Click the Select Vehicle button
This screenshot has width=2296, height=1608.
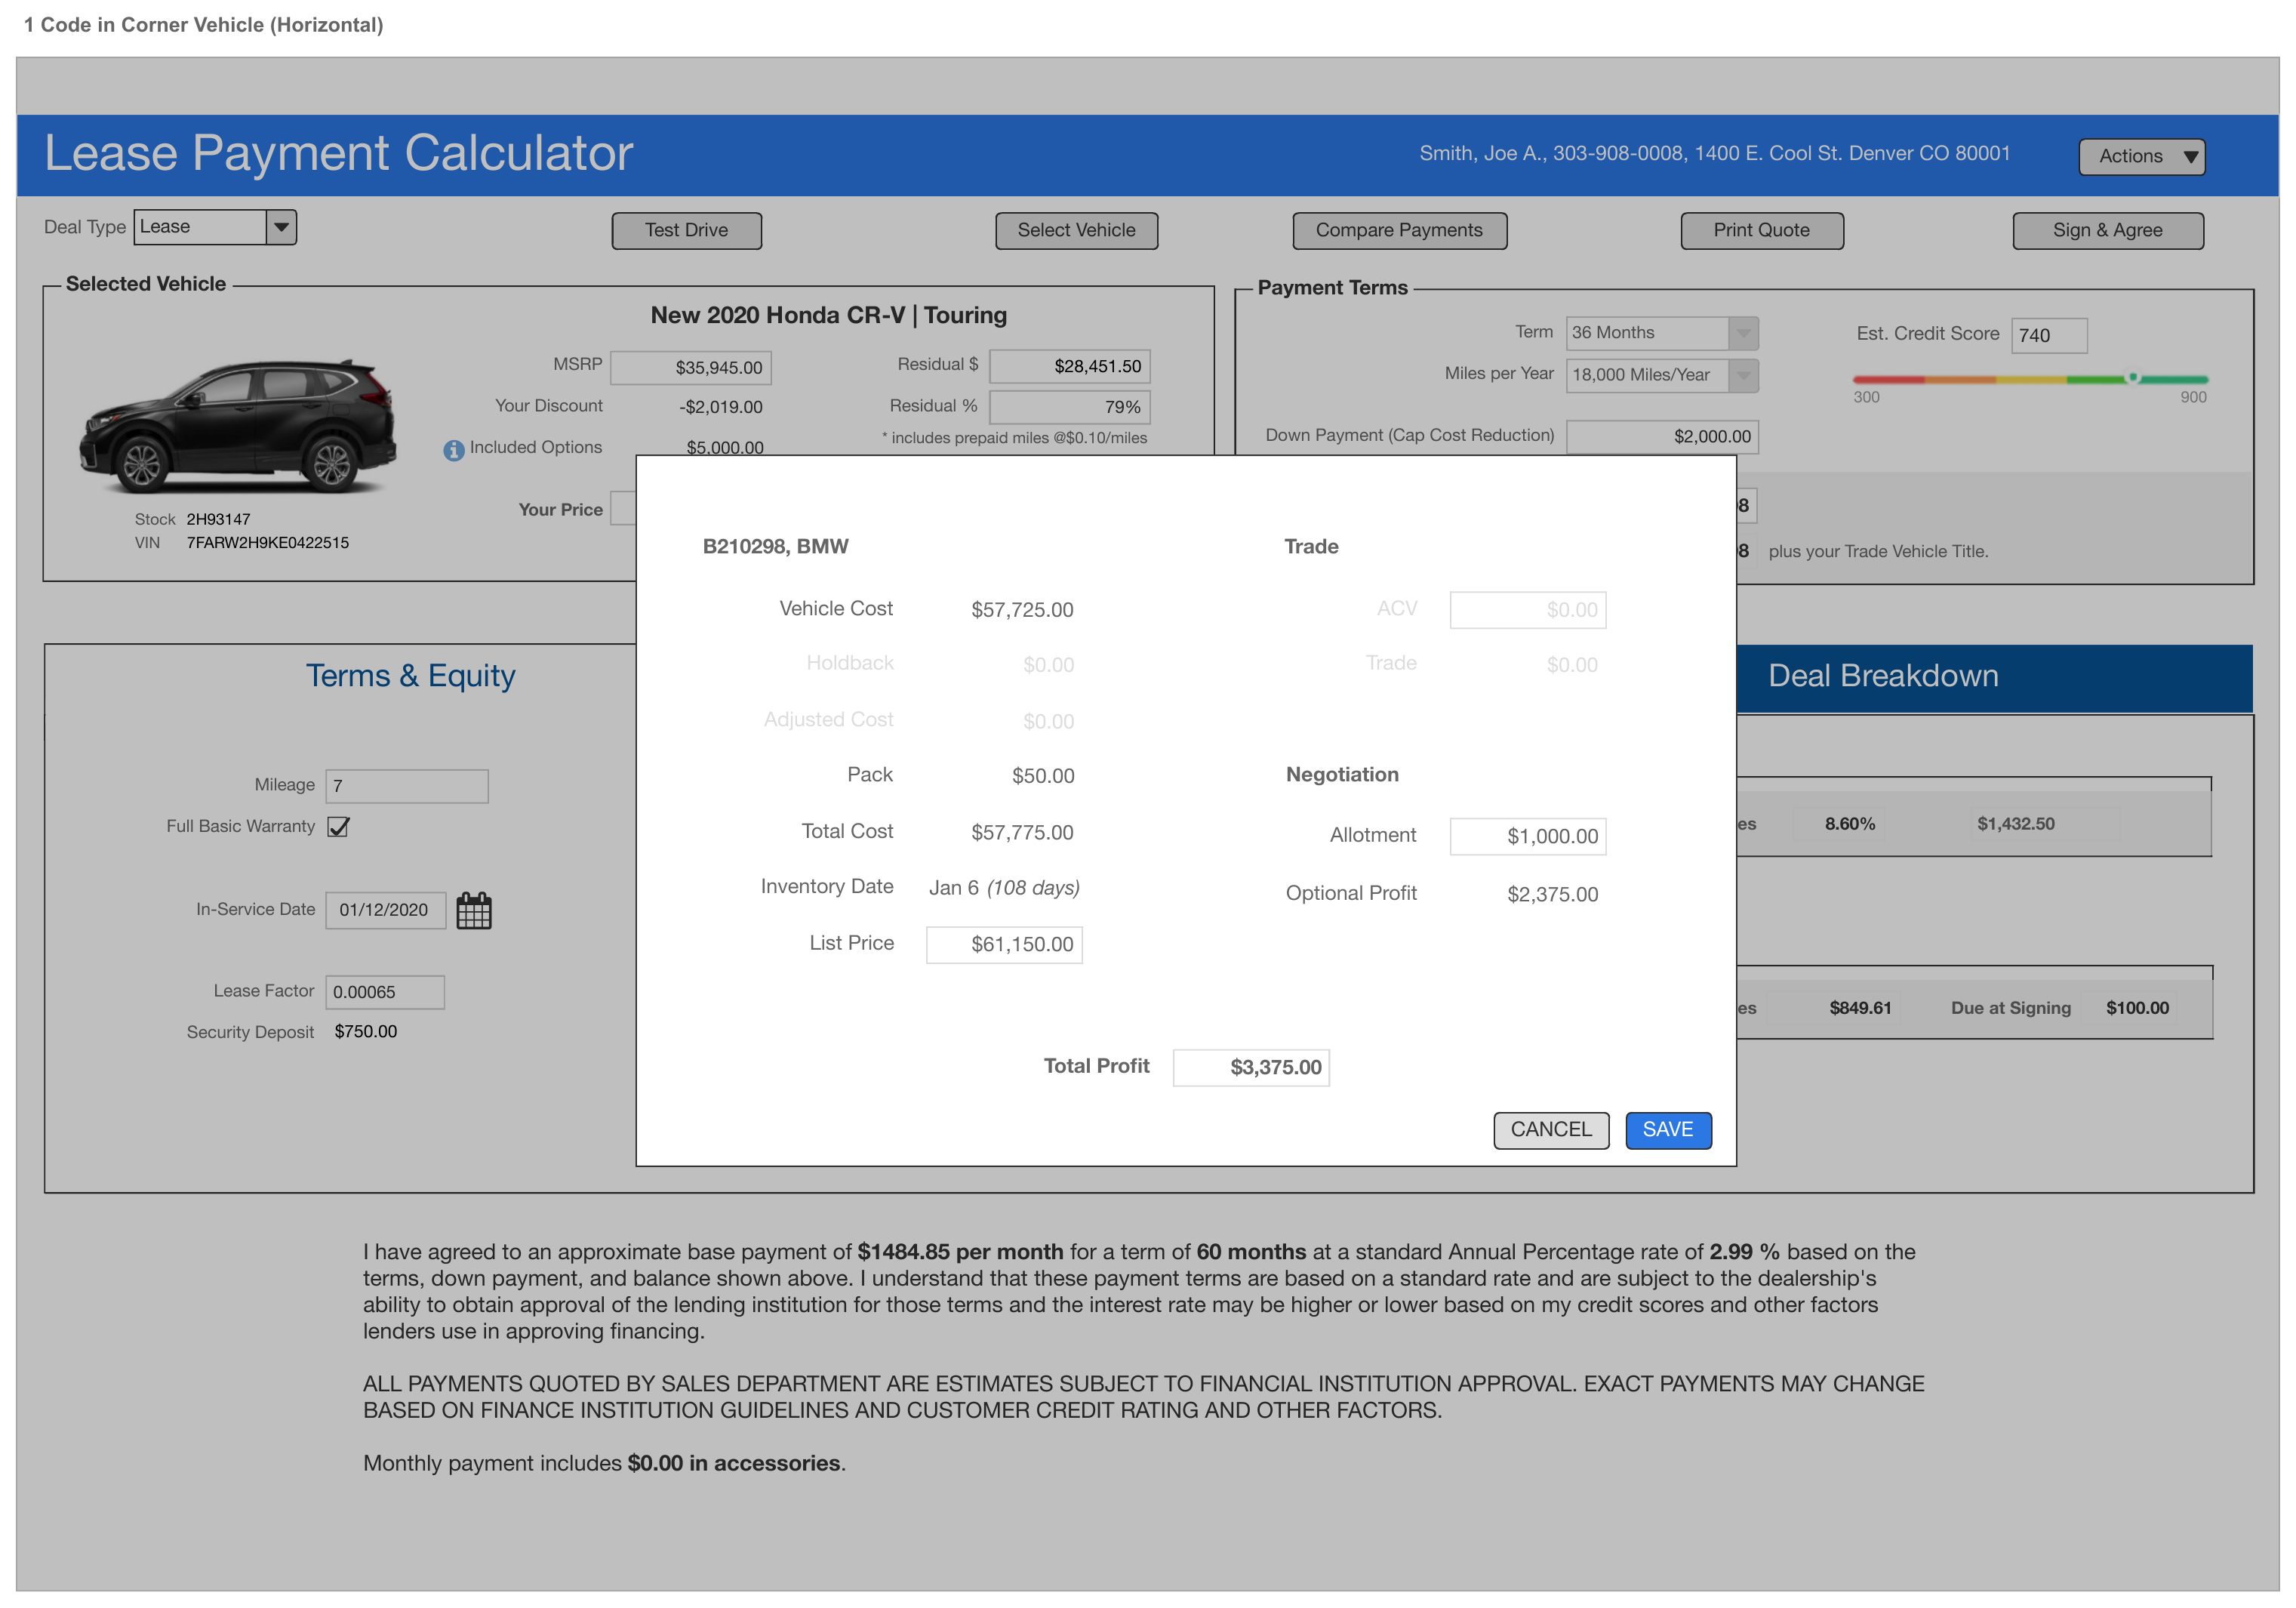[1076, 230]
